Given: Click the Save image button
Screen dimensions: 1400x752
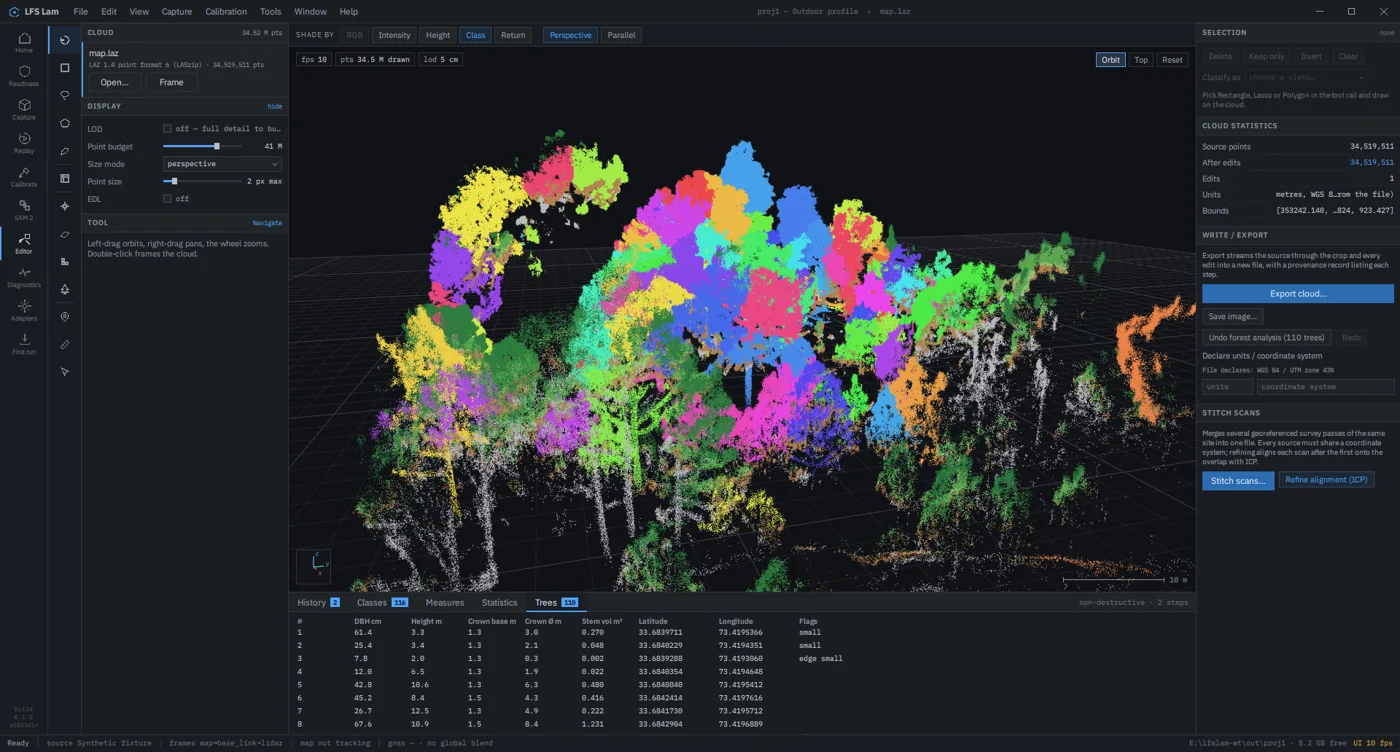Looking at the screenshot, I should [x=1232, y=317].
